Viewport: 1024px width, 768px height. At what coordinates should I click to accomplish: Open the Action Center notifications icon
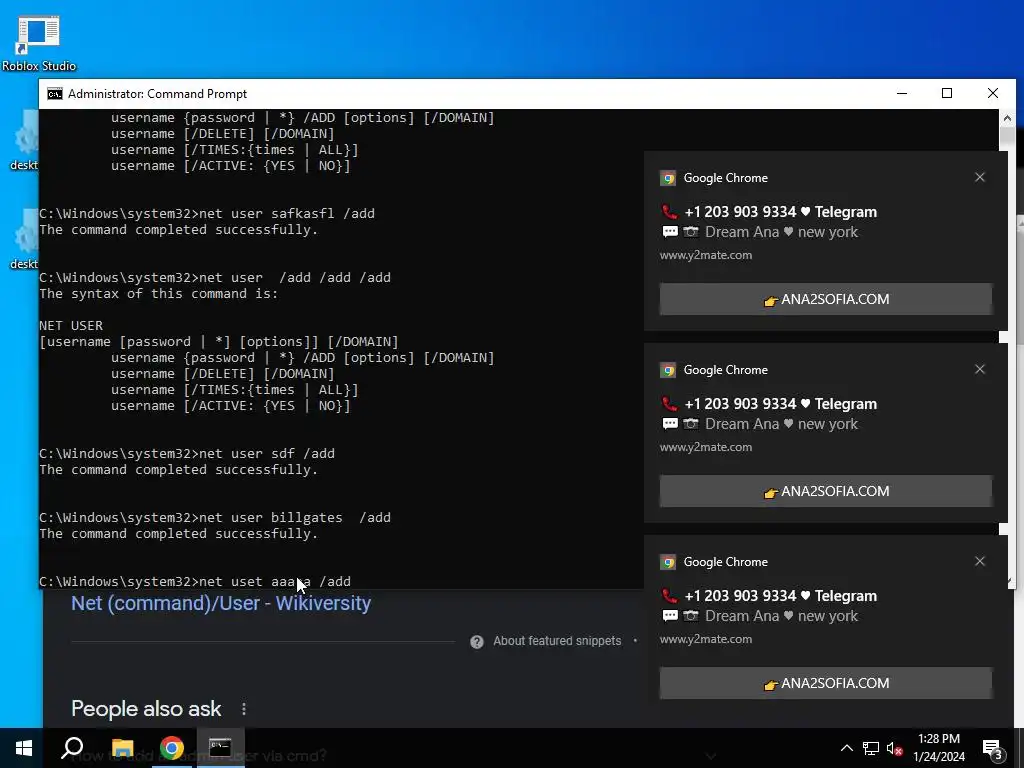tap(993, 748)
